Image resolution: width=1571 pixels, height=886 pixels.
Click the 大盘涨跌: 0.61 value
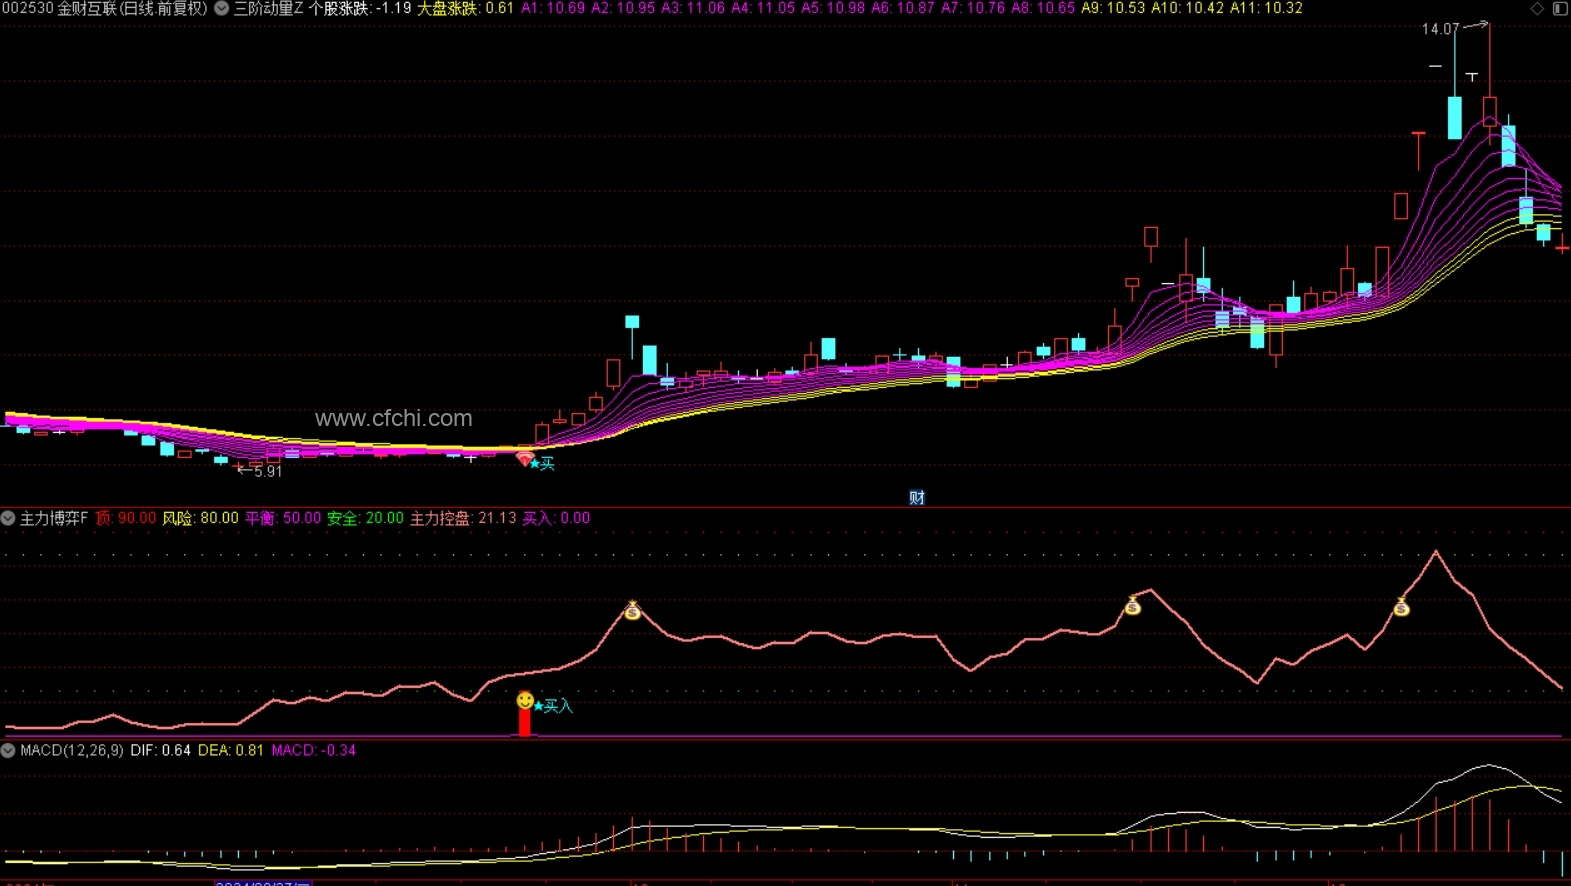(x=465, y=8)
